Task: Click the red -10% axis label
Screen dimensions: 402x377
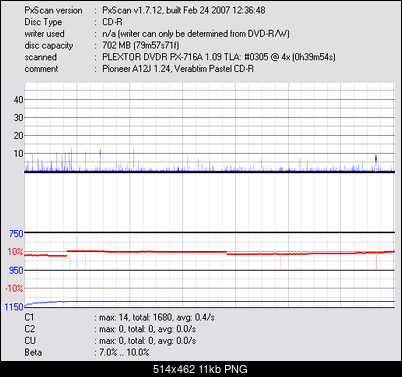Action: click(x=14, y=288)
